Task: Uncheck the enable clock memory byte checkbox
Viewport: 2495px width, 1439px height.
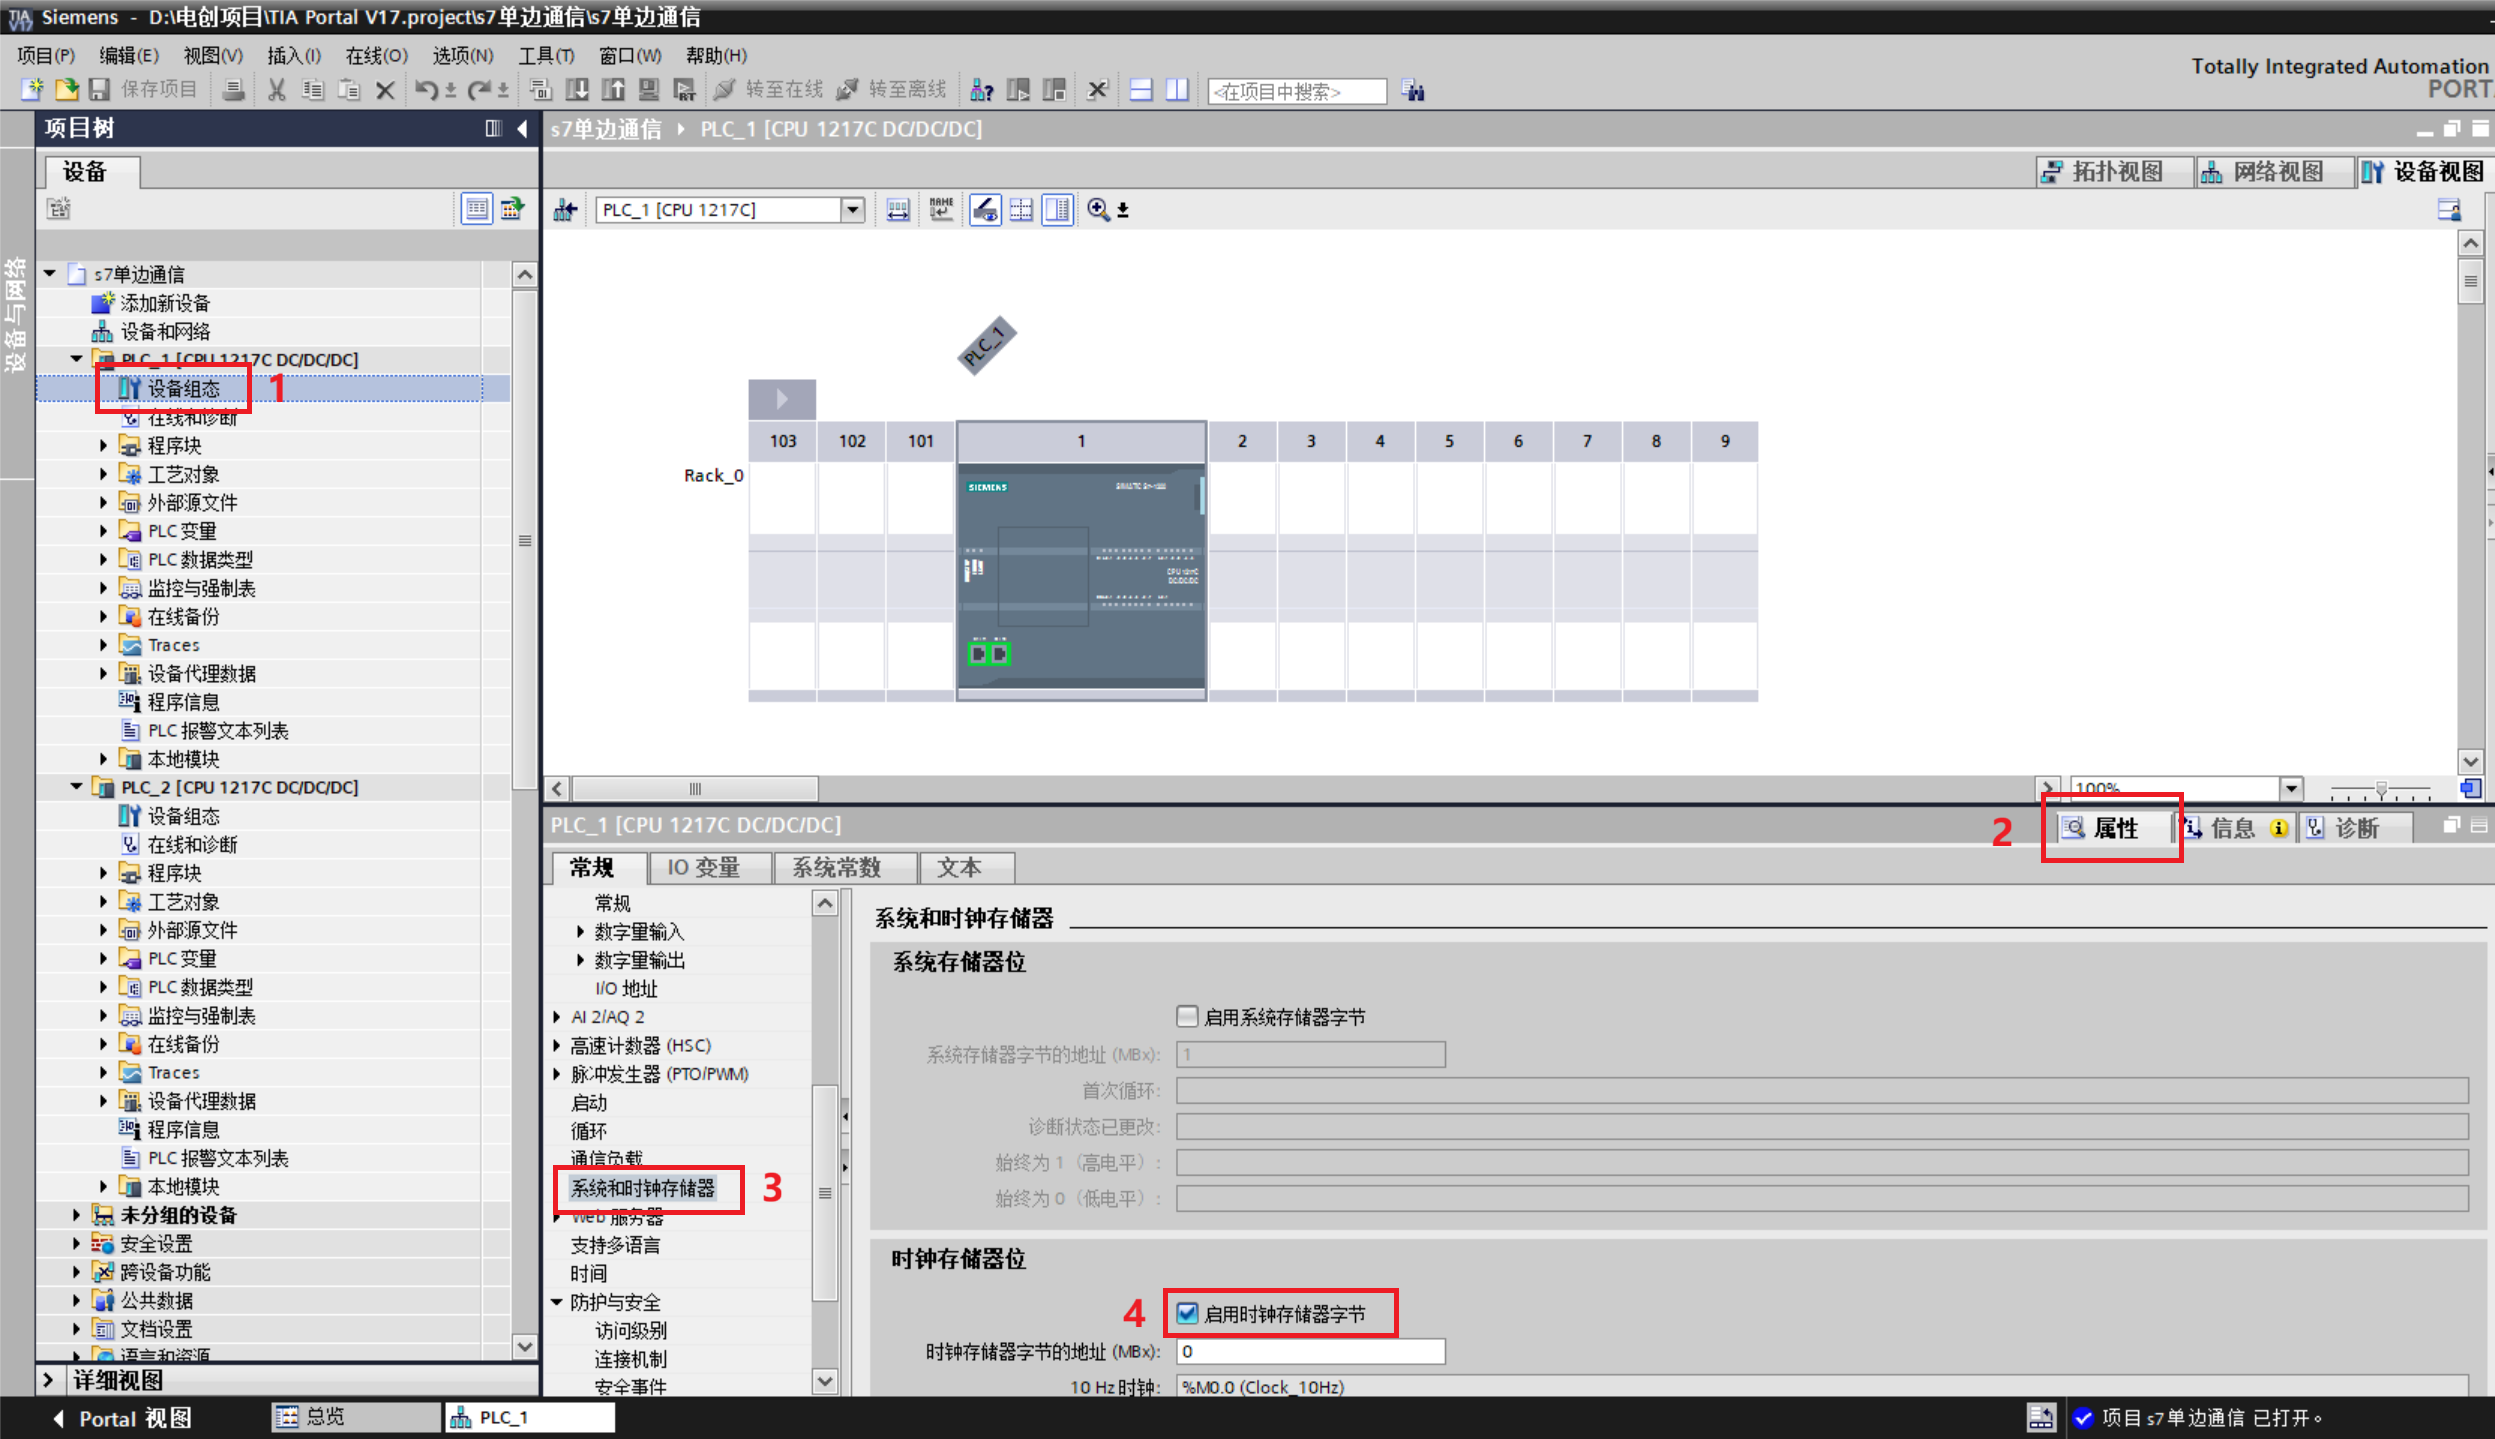Action: pyautogui.click(x=1187, y=1313)
